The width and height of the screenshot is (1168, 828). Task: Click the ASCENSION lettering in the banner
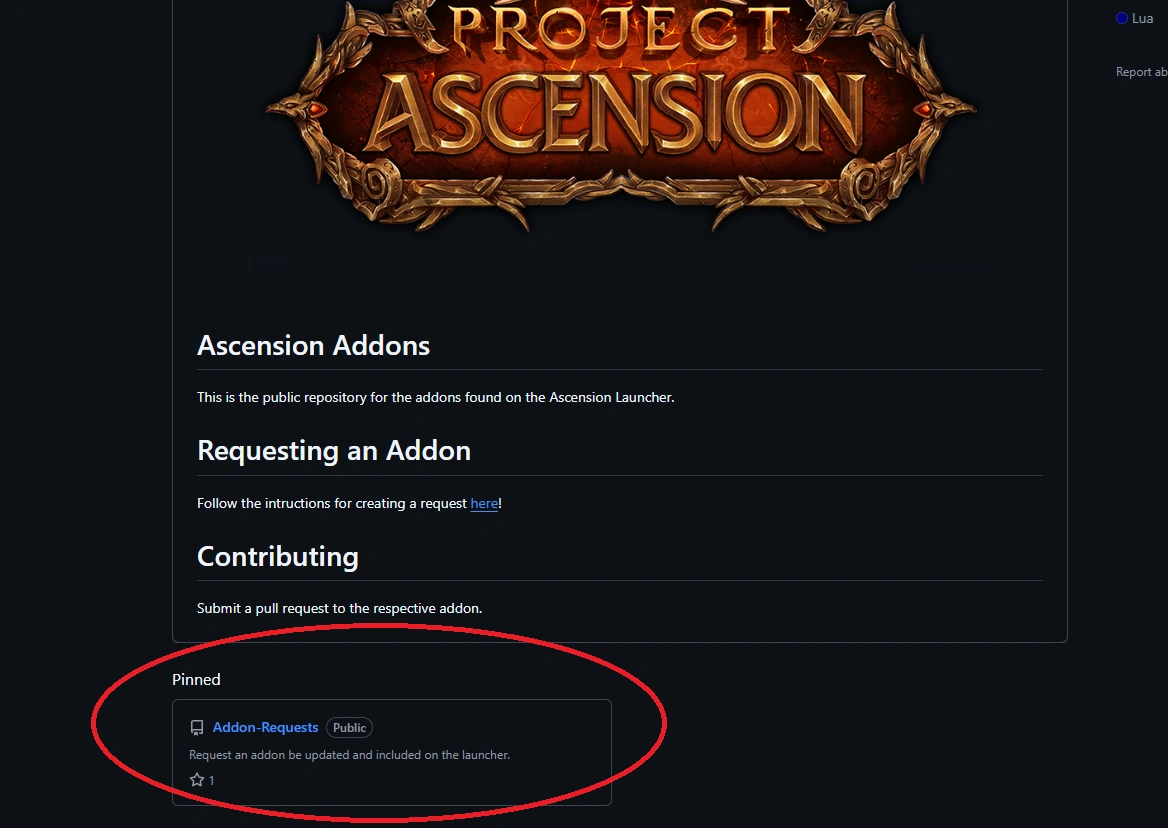pyautogui.click(x=620, y=112)
